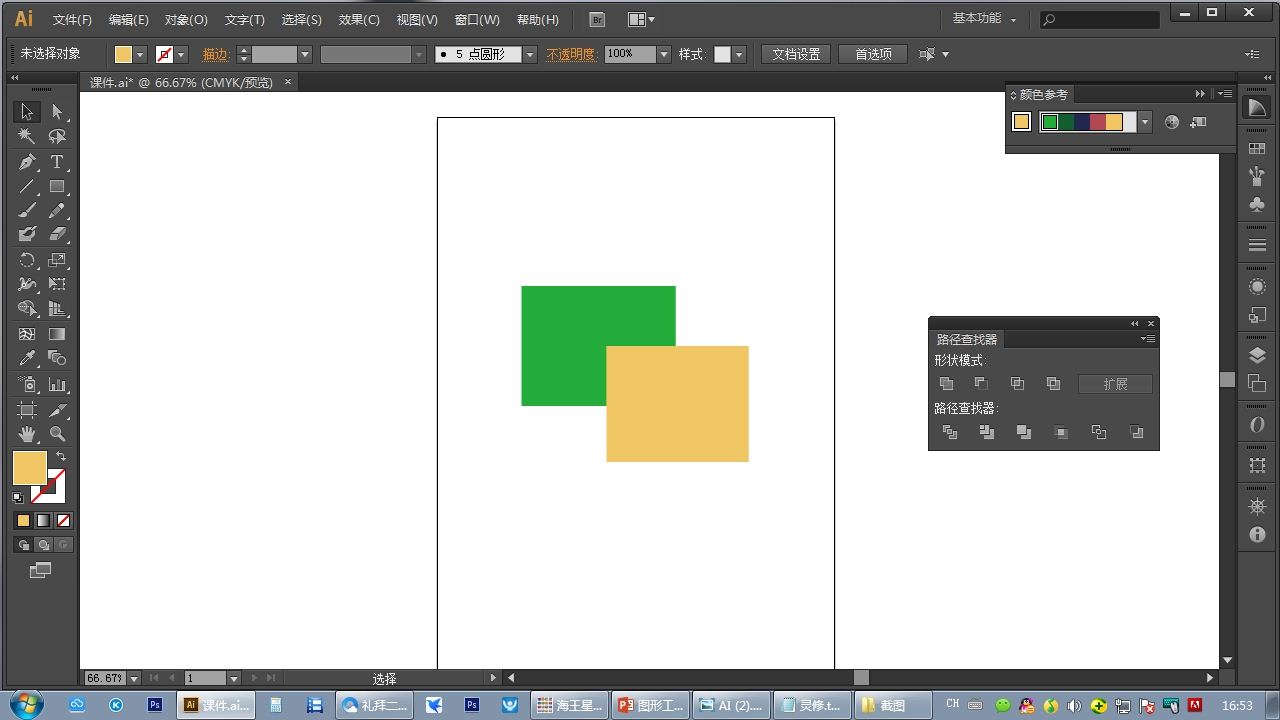Click the Outline pathfinder icon
The height and width of the screenshot is (720, 1280).
click(x=1099, y=432)
